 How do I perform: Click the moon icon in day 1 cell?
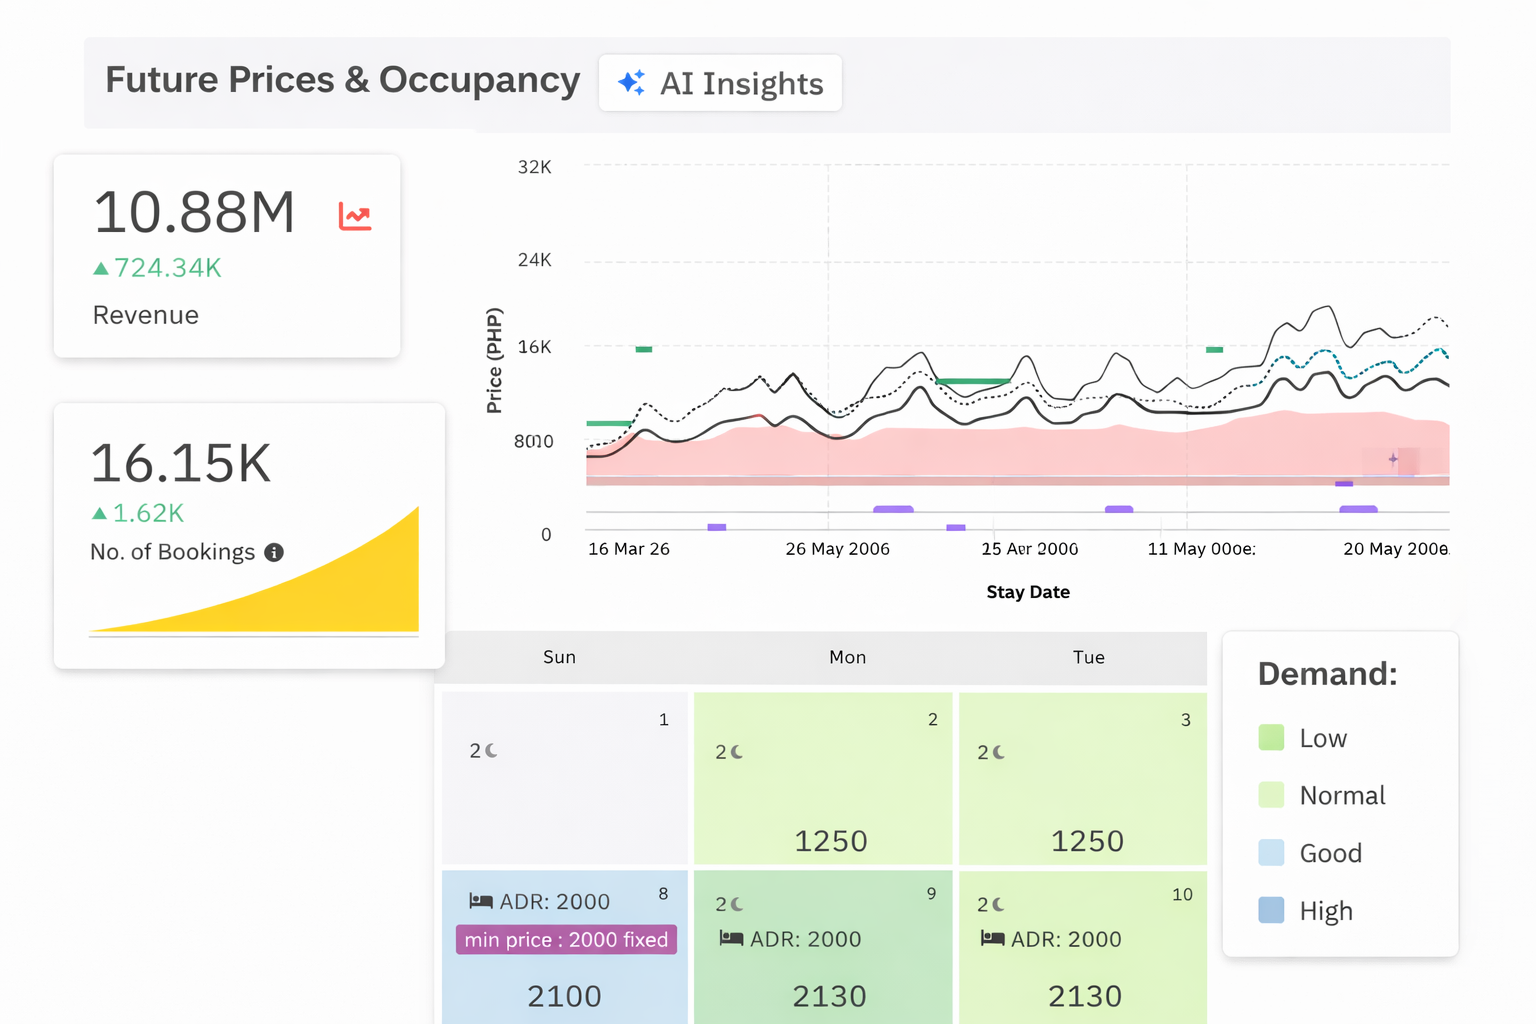[x=491, y=750]
